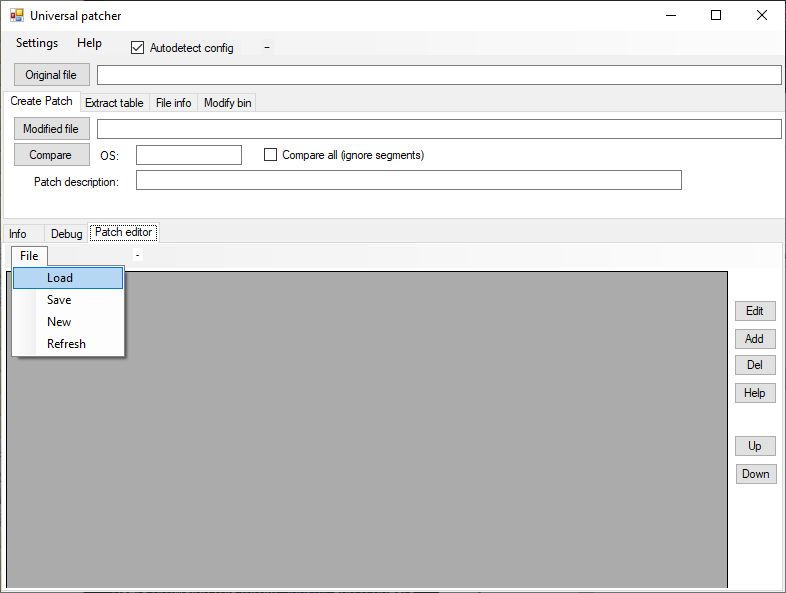This screenshot has height=593, width=786.
Task: Choose Refresh from the File menu
Action: 68,344
